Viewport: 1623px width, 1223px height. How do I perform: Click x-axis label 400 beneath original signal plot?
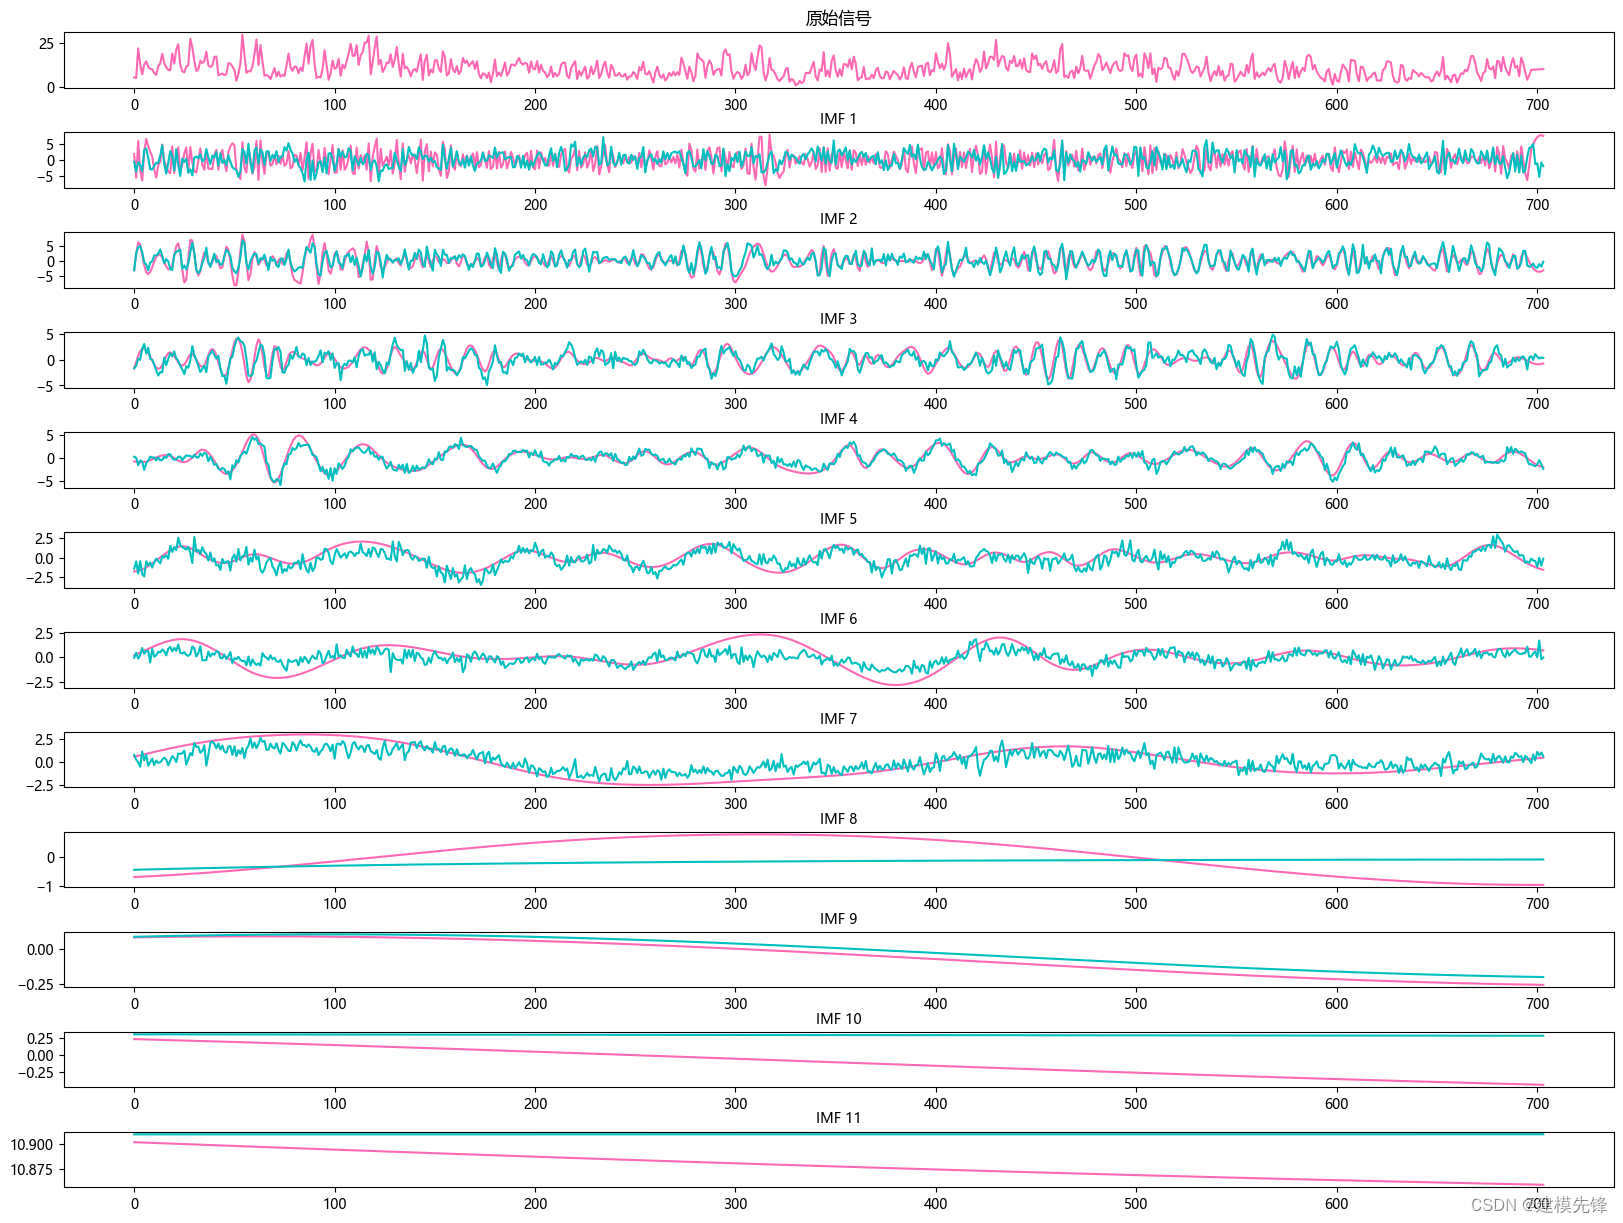coord(935,105)
